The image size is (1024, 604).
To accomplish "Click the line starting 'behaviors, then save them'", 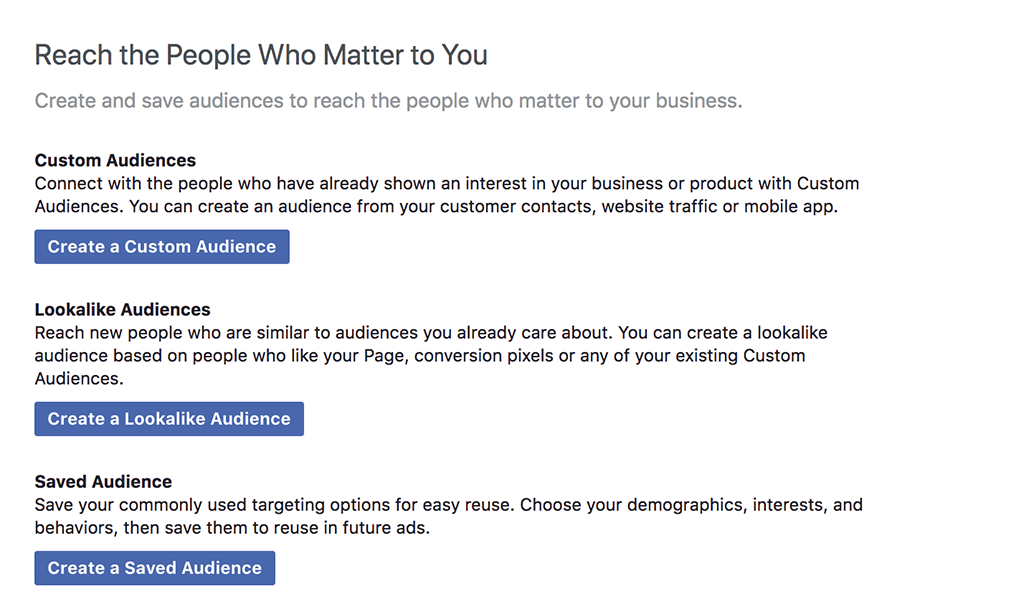I will [x=232, y=528].
